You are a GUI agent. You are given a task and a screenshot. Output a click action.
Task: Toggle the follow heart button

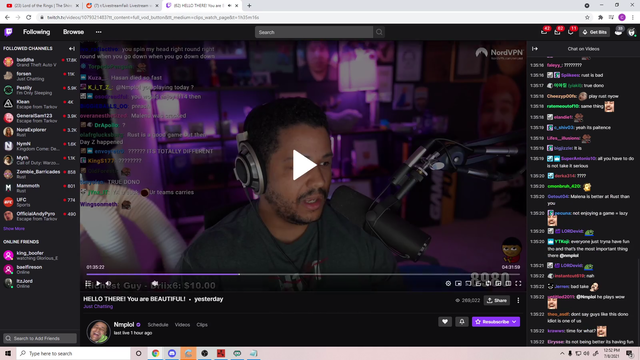point(445,322)
